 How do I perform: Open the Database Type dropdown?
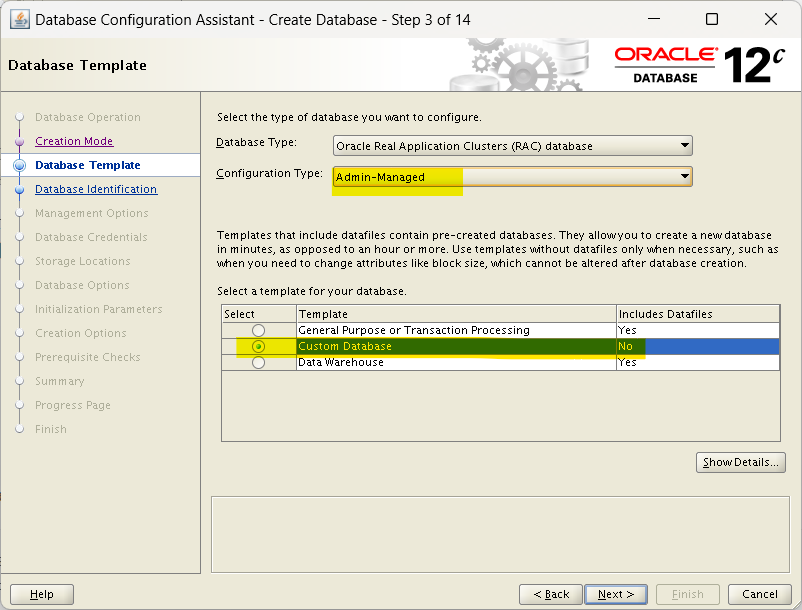(x=513, y=146)
